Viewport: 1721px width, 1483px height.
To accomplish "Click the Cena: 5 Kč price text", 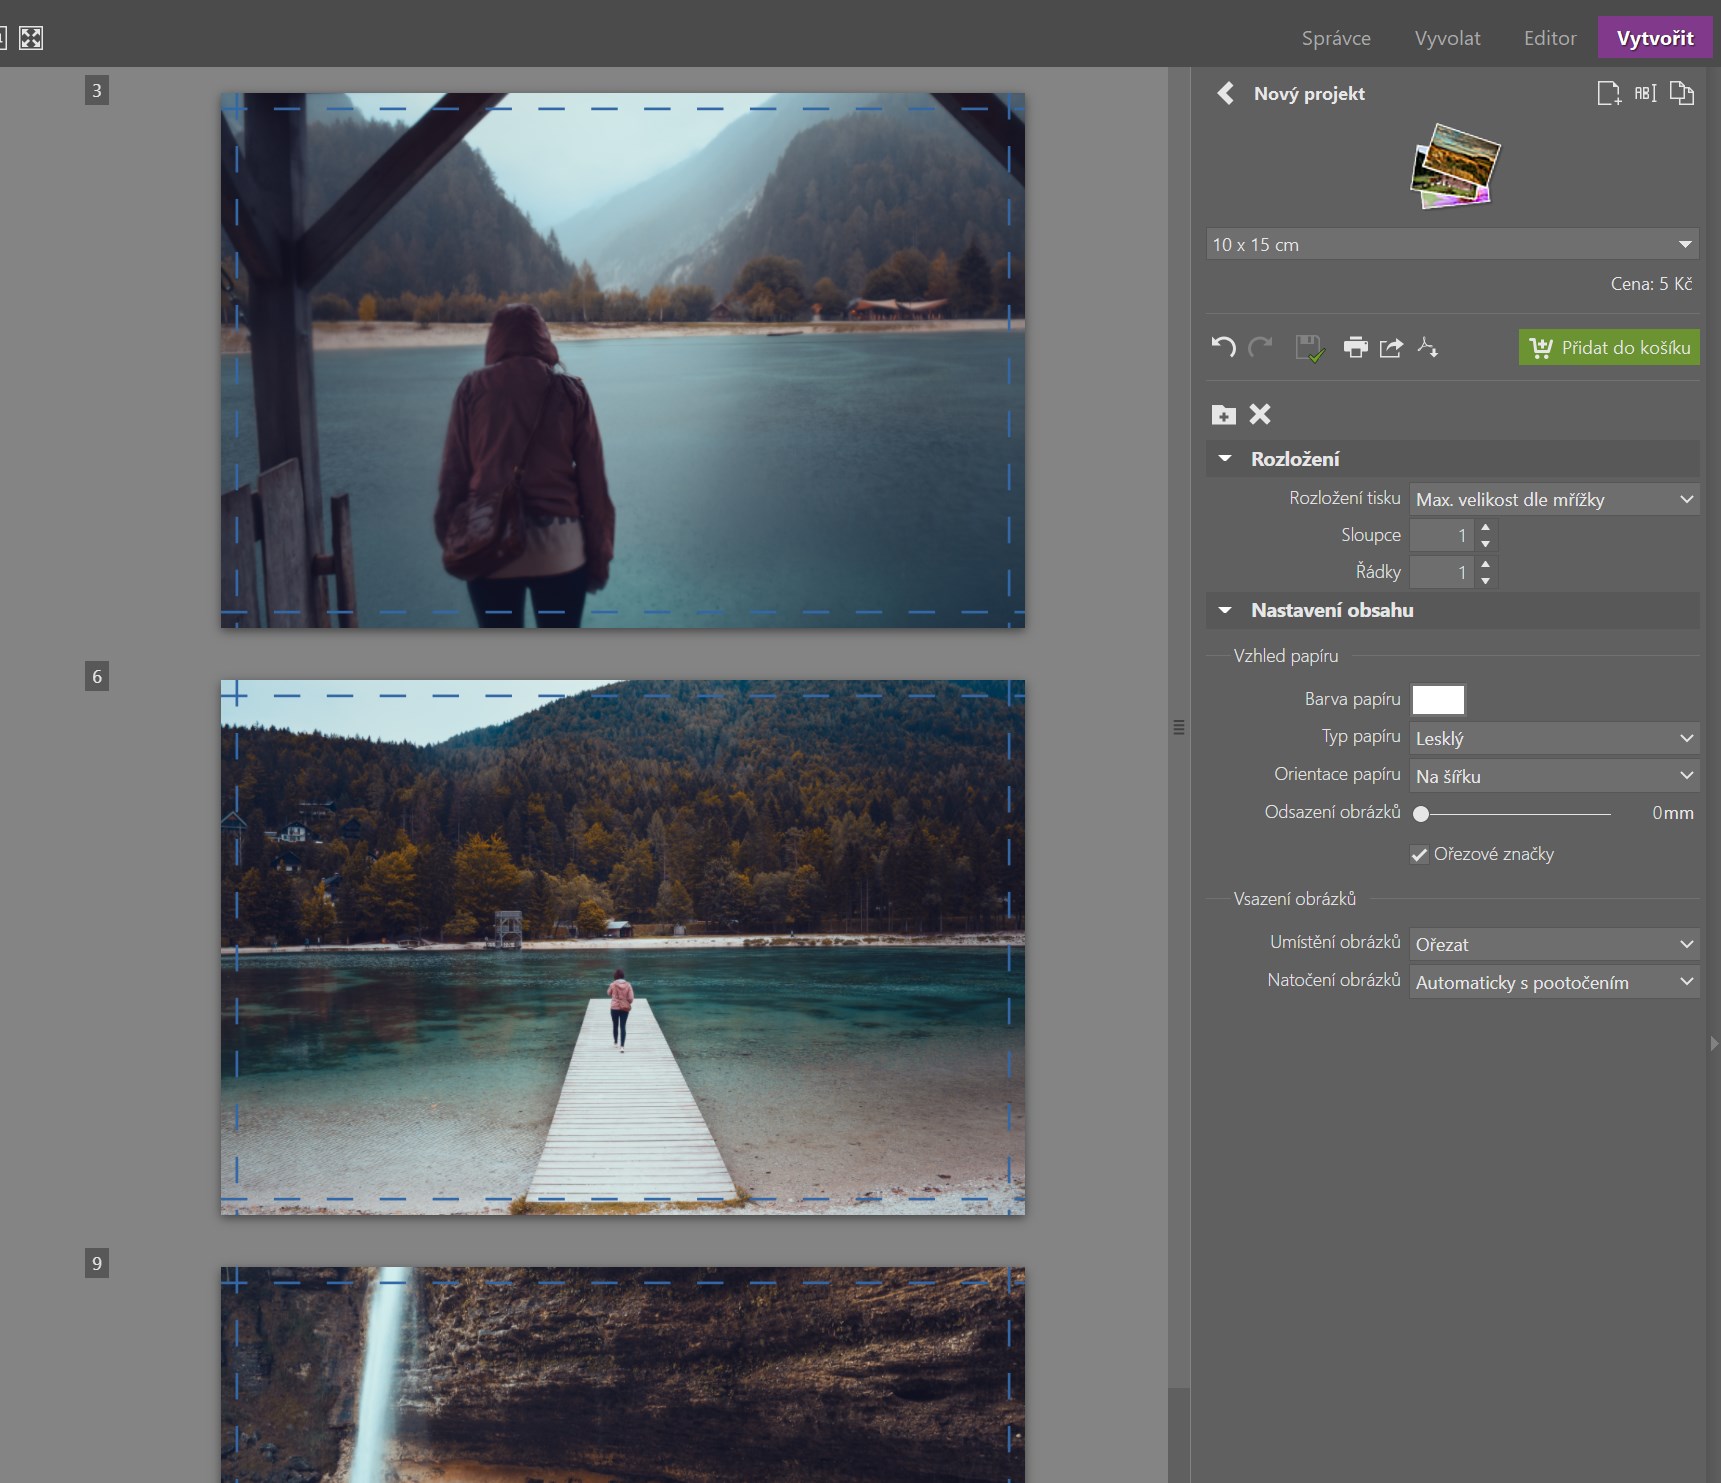I will tap(1651, 284).
